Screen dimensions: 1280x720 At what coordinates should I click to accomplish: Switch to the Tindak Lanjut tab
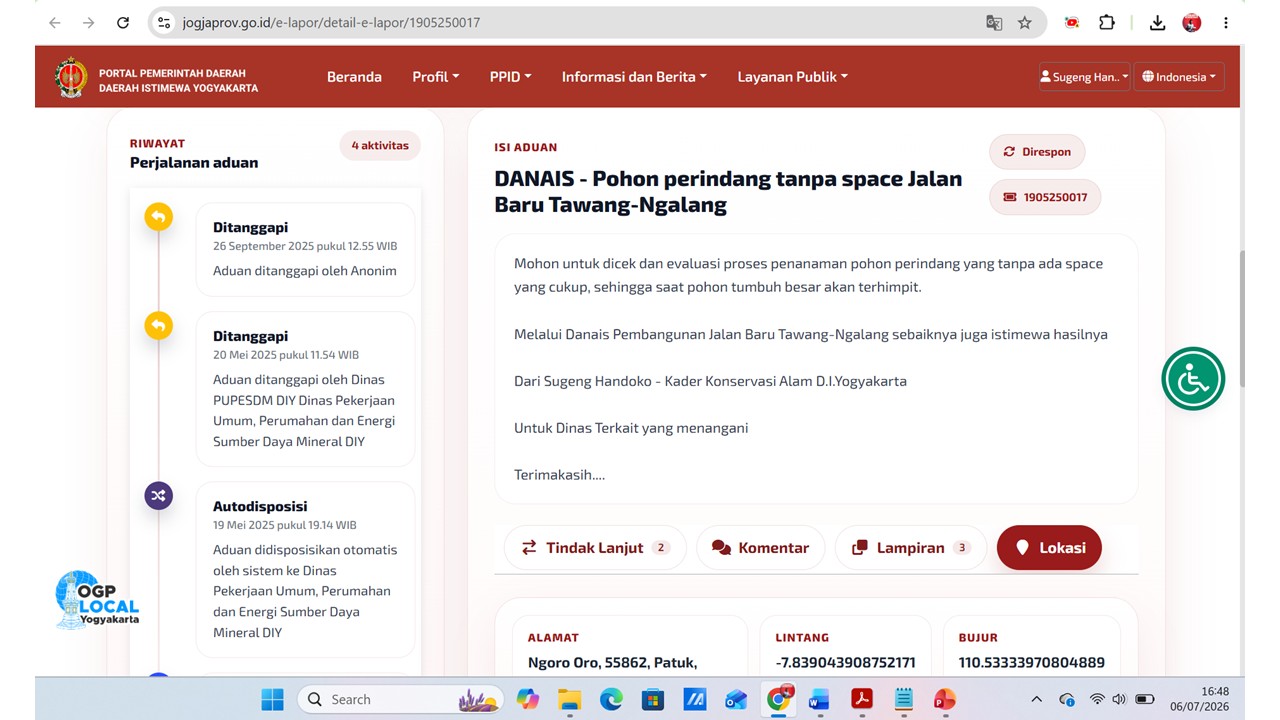tap(595, 548)
